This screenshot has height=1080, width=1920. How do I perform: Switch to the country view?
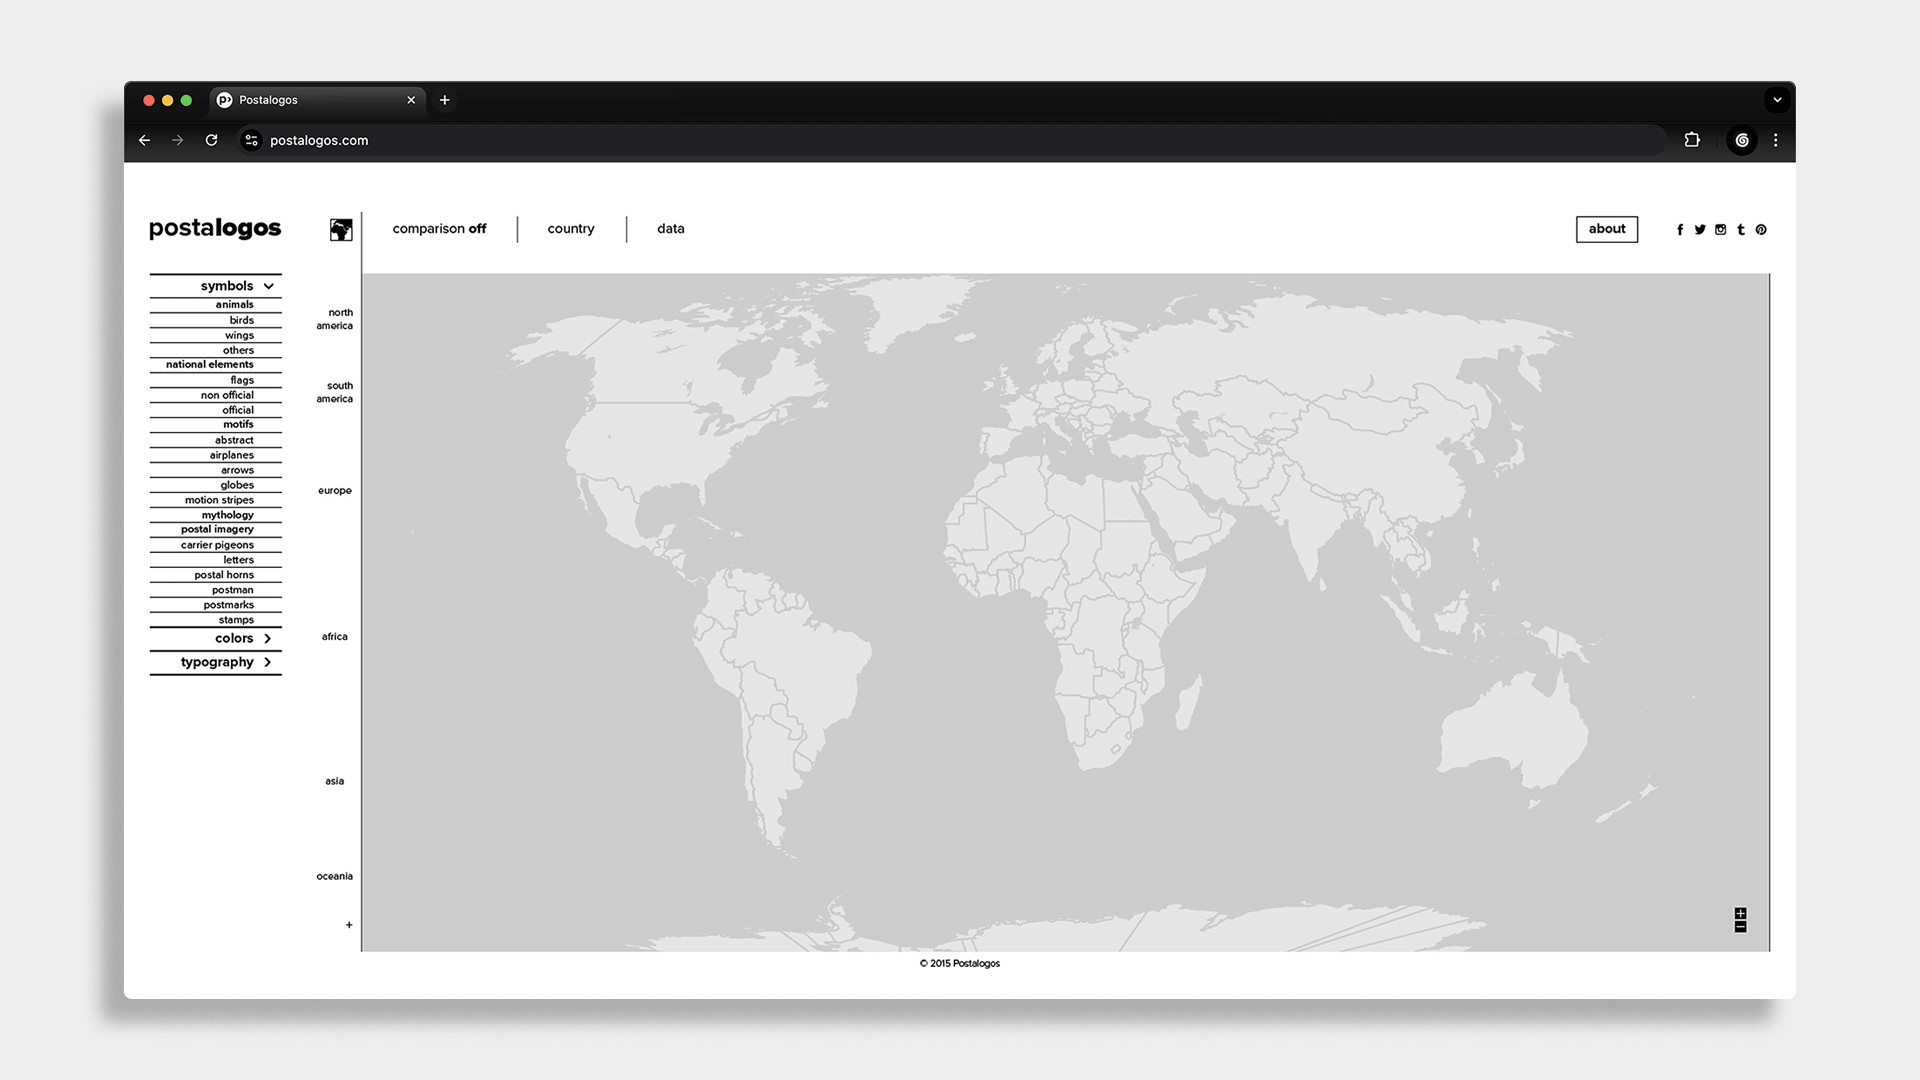(x=571, y=229)
